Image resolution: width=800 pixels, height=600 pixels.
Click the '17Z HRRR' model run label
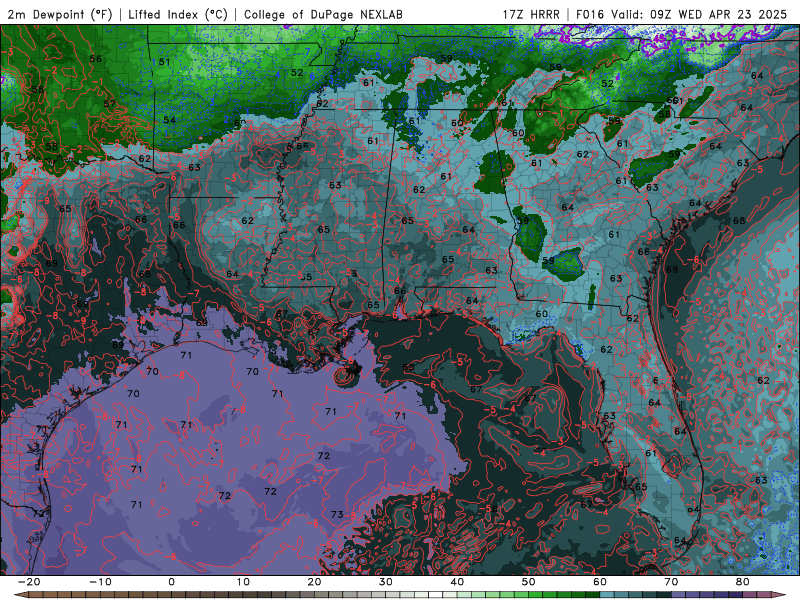(x=531, y=15)
